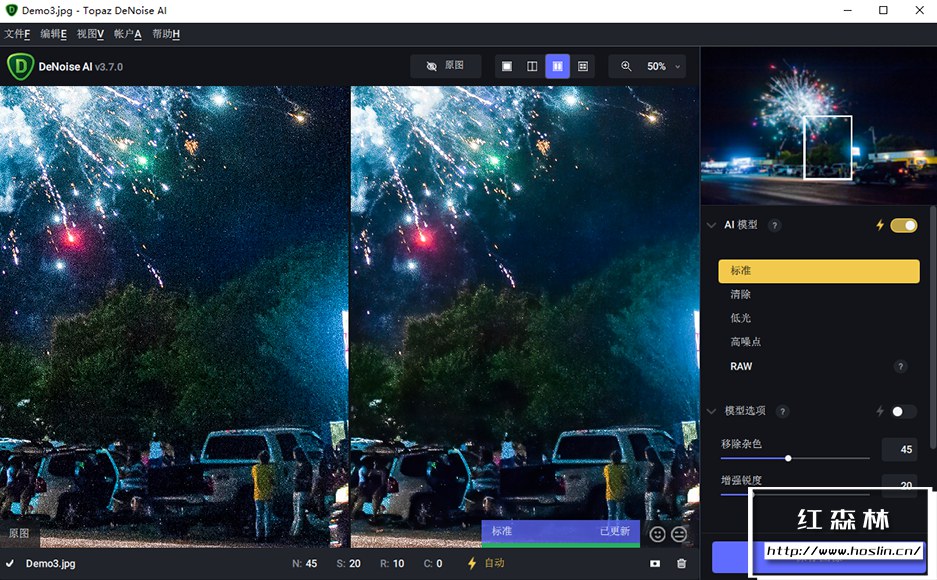
Task: Toggle the 原图 original view button
Action: pyautogui.click(x=446, y=66)
